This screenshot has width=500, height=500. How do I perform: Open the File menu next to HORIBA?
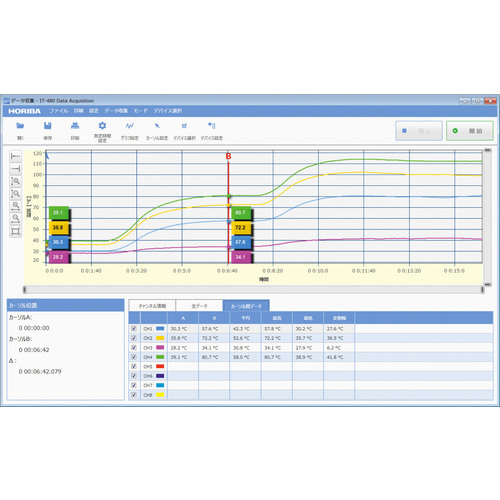pos(59,111)
